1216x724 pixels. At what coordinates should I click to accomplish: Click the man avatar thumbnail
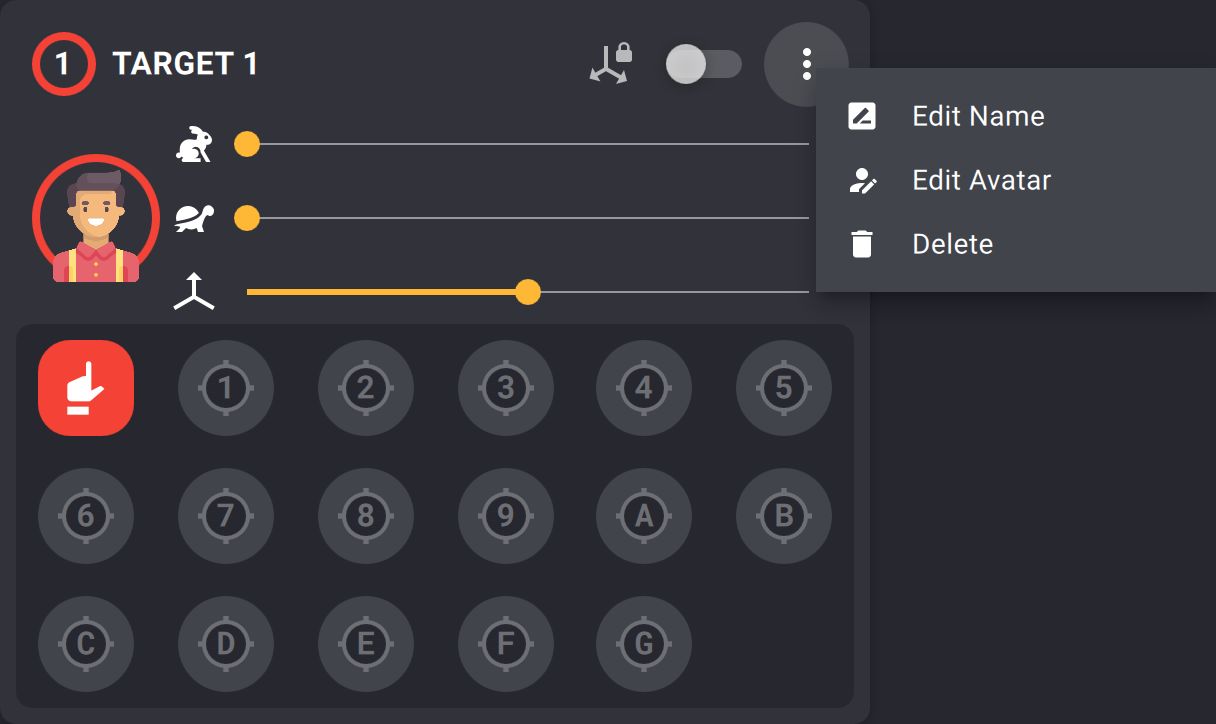point(96,219)
